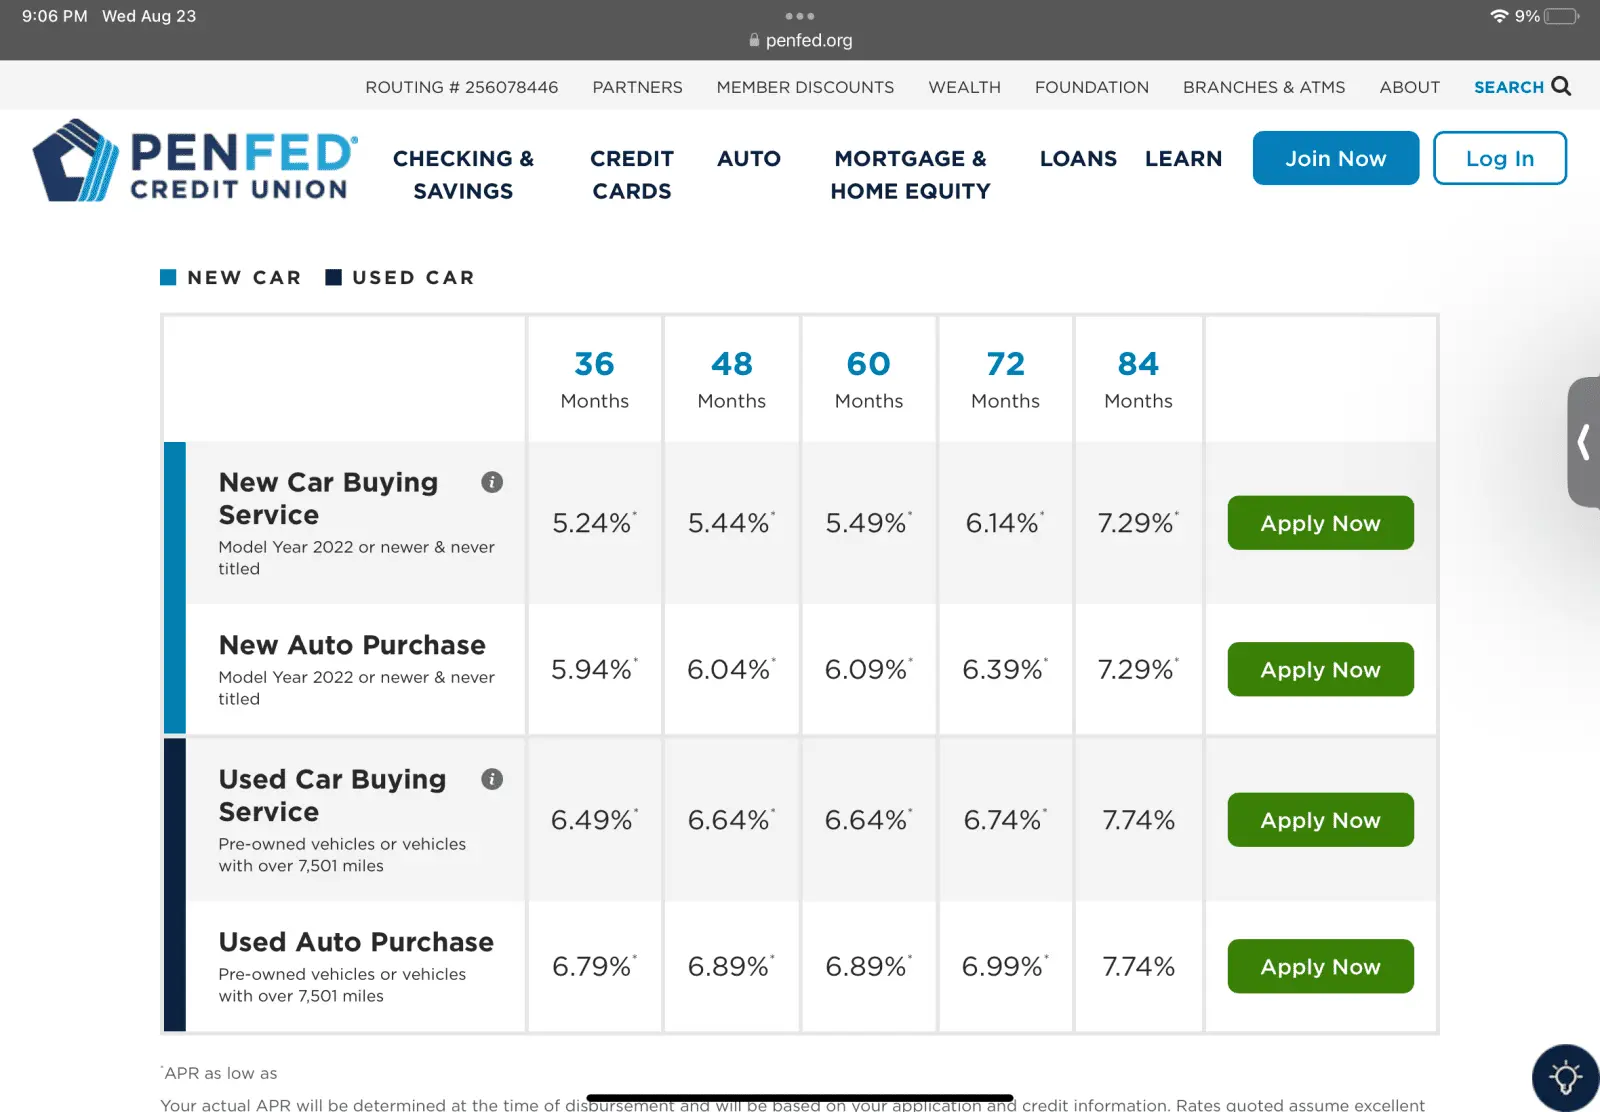Toggle the Used Car legend square
This screenshot has width=1600, height=1112.
pos(334,277)
